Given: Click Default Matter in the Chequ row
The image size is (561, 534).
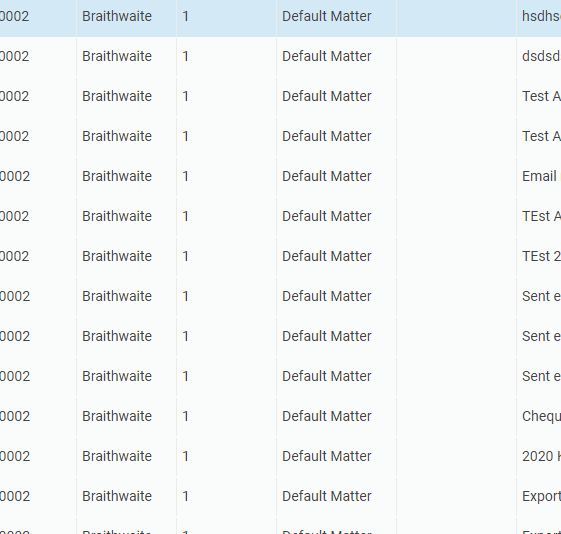Looking at the screenshot, I should click(327, 416).
